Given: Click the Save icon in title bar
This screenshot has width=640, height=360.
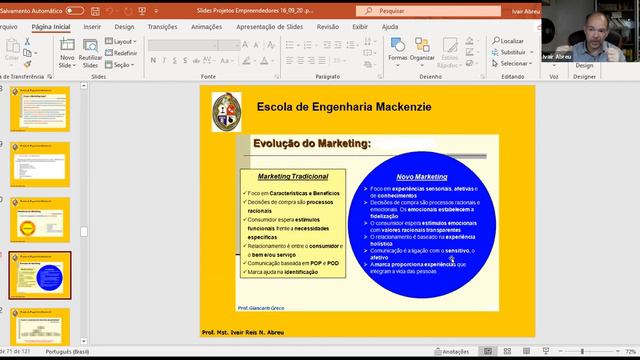Looking at the screenshot, I should [x=95, y=11].
